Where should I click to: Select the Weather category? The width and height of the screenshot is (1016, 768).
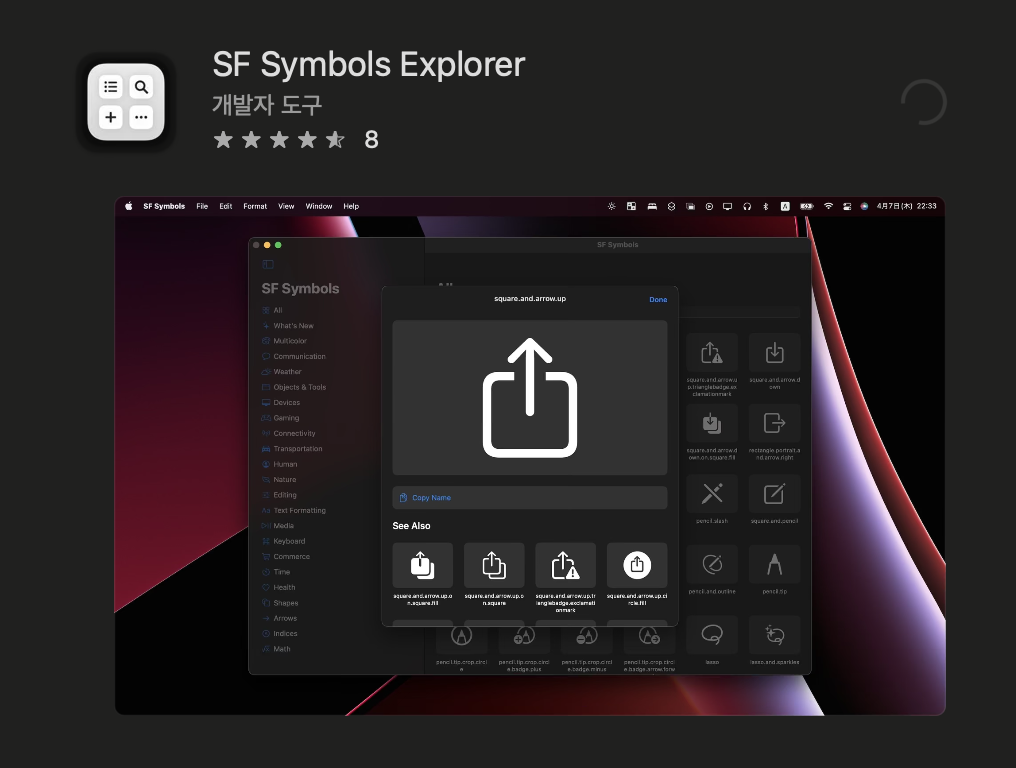tap(281, 372)
